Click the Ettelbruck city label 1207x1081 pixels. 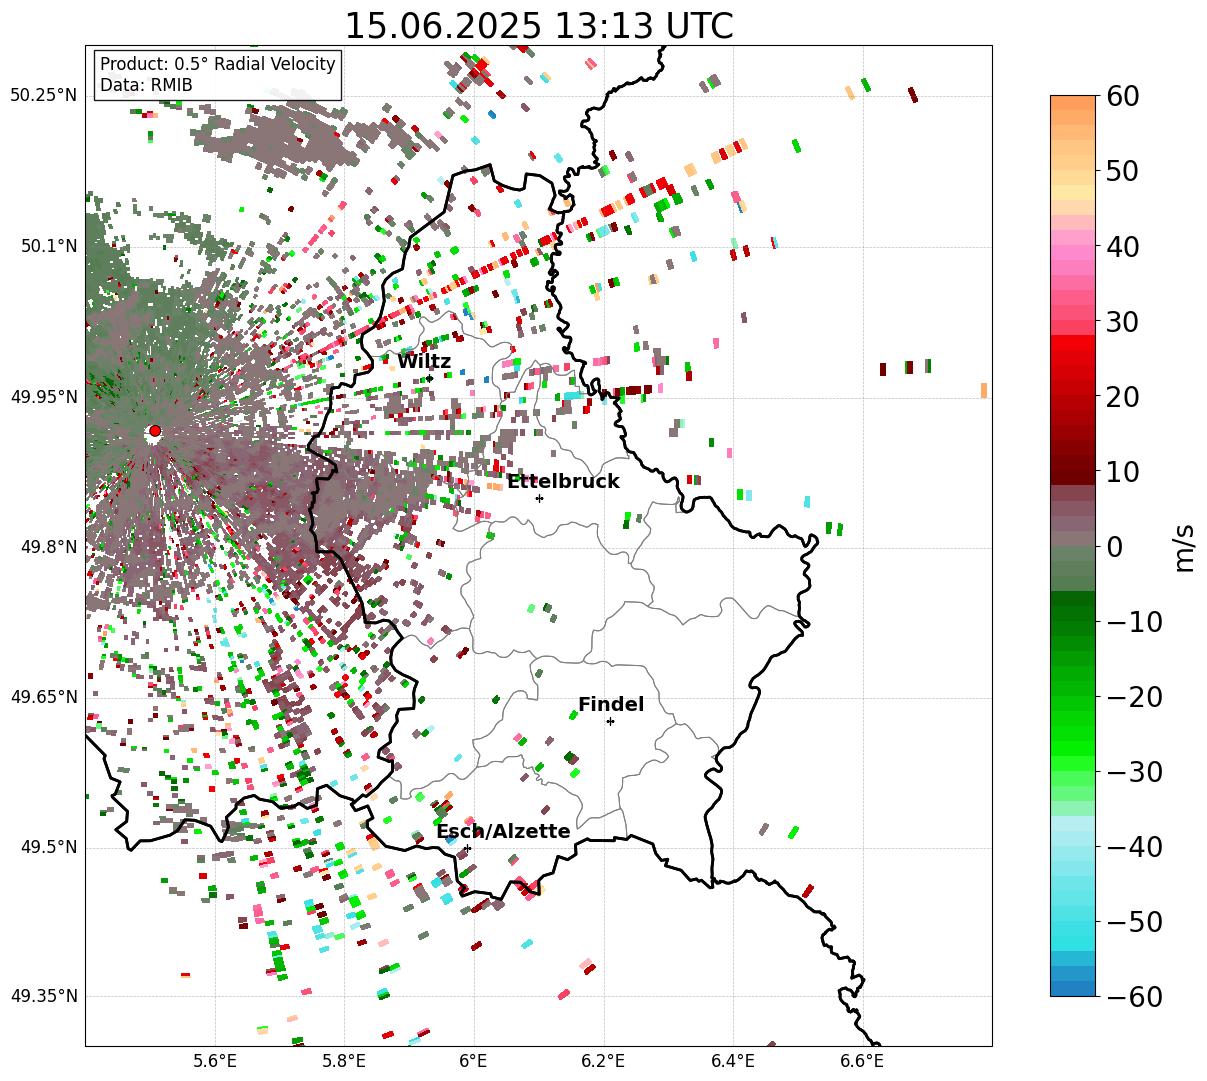coord(563,481)
